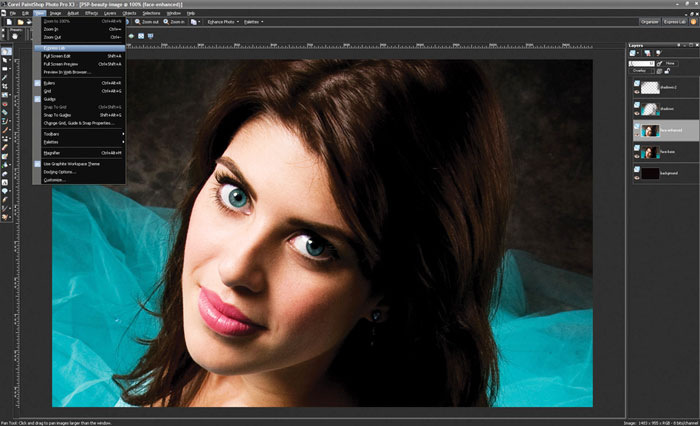
Task: Click the Express Lab button
Action: click(x=674, y=21)
